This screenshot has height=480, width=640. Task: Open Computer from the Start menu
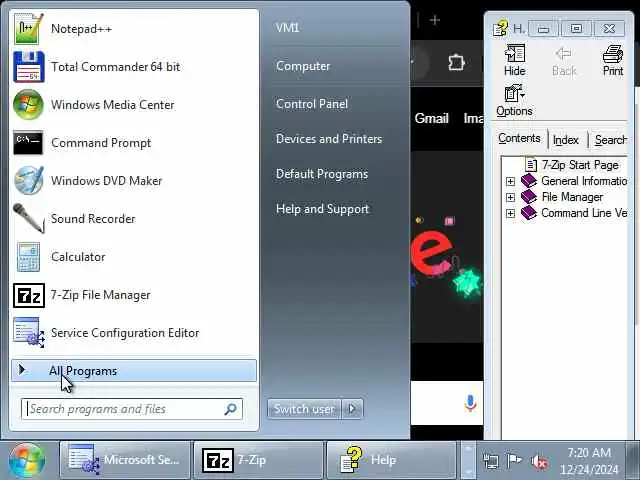(x=303, y=66)
